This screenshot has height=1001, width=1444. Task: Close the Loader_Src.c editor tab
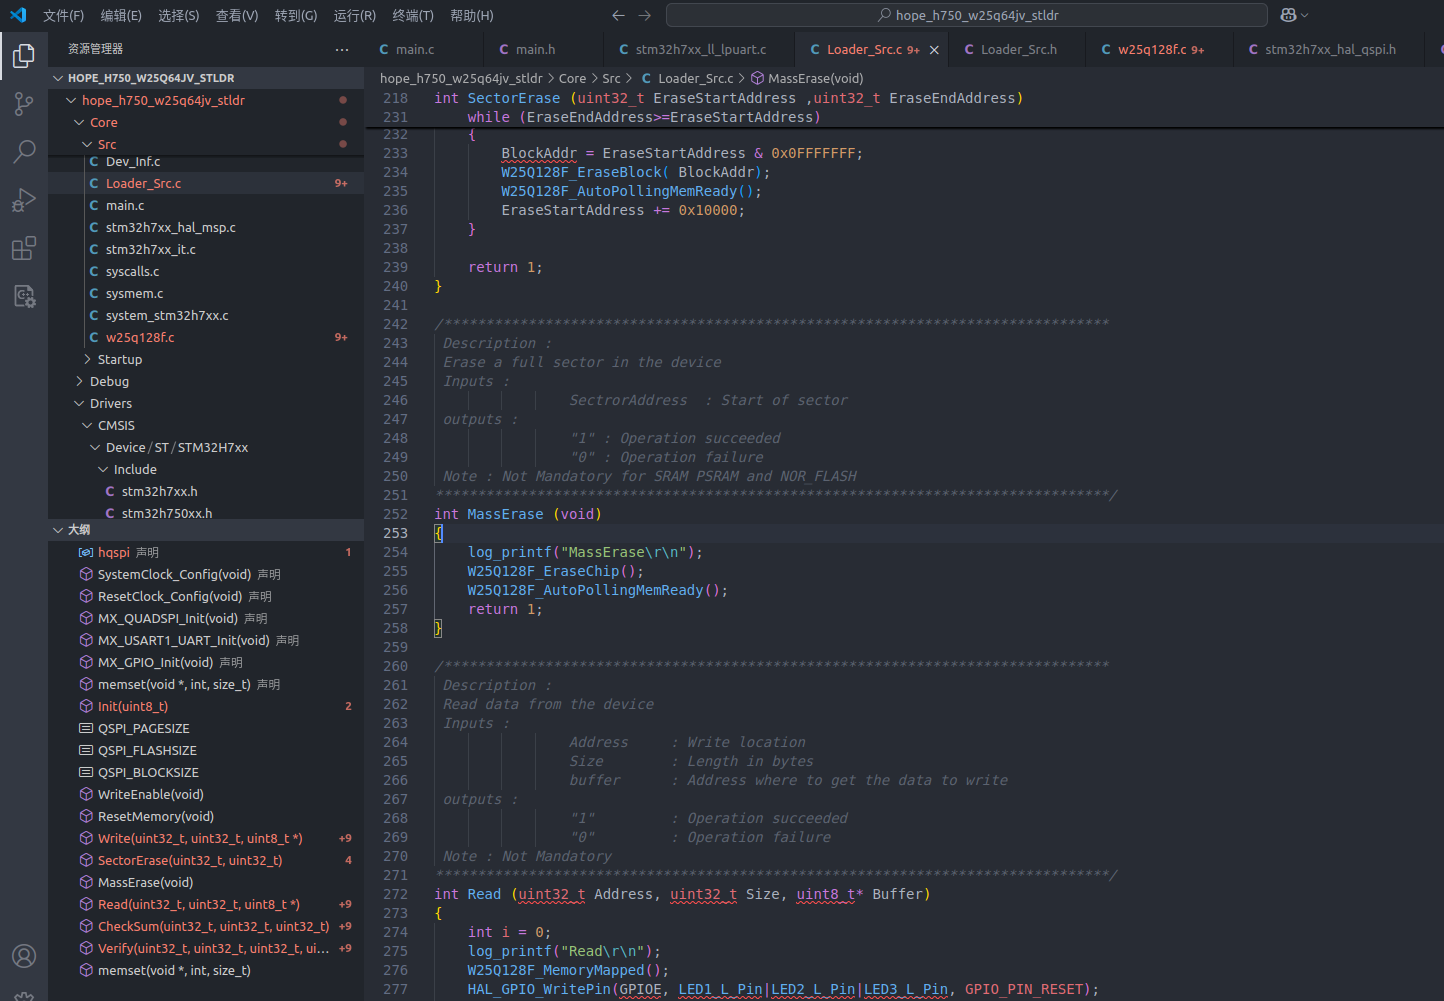[x=934, y=48]
